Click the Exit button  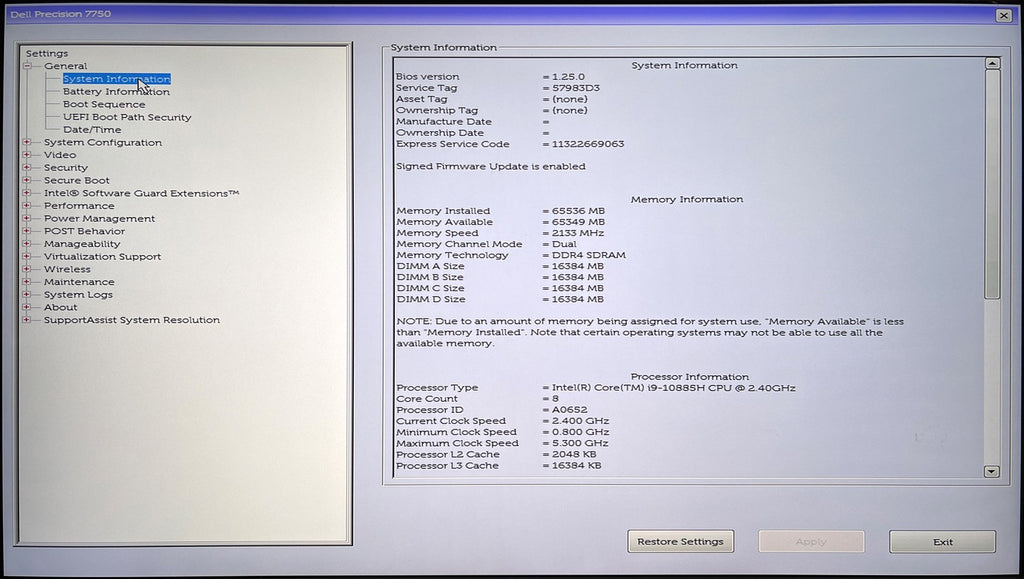coord(942,541)
